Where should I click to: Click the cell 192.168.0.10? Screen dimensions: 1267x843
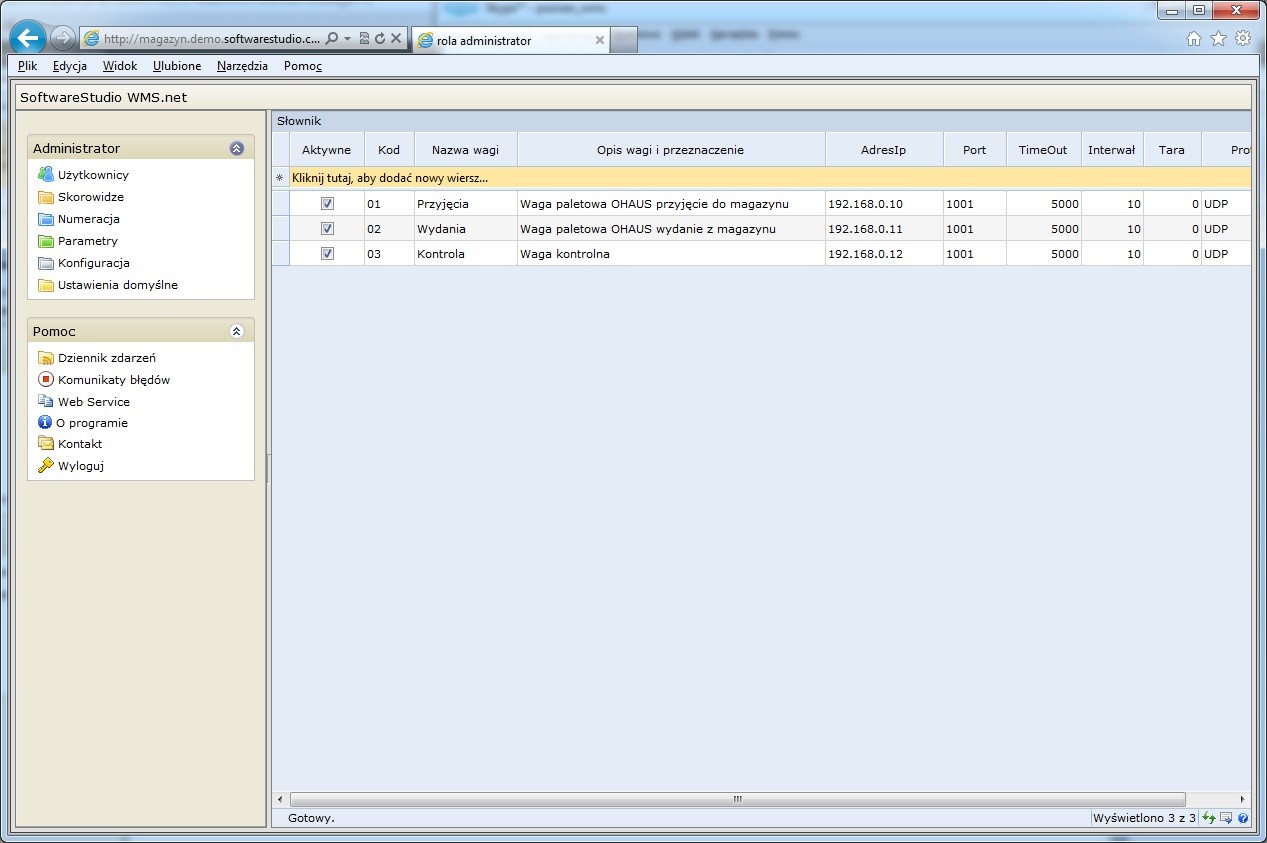pos(884,203)
